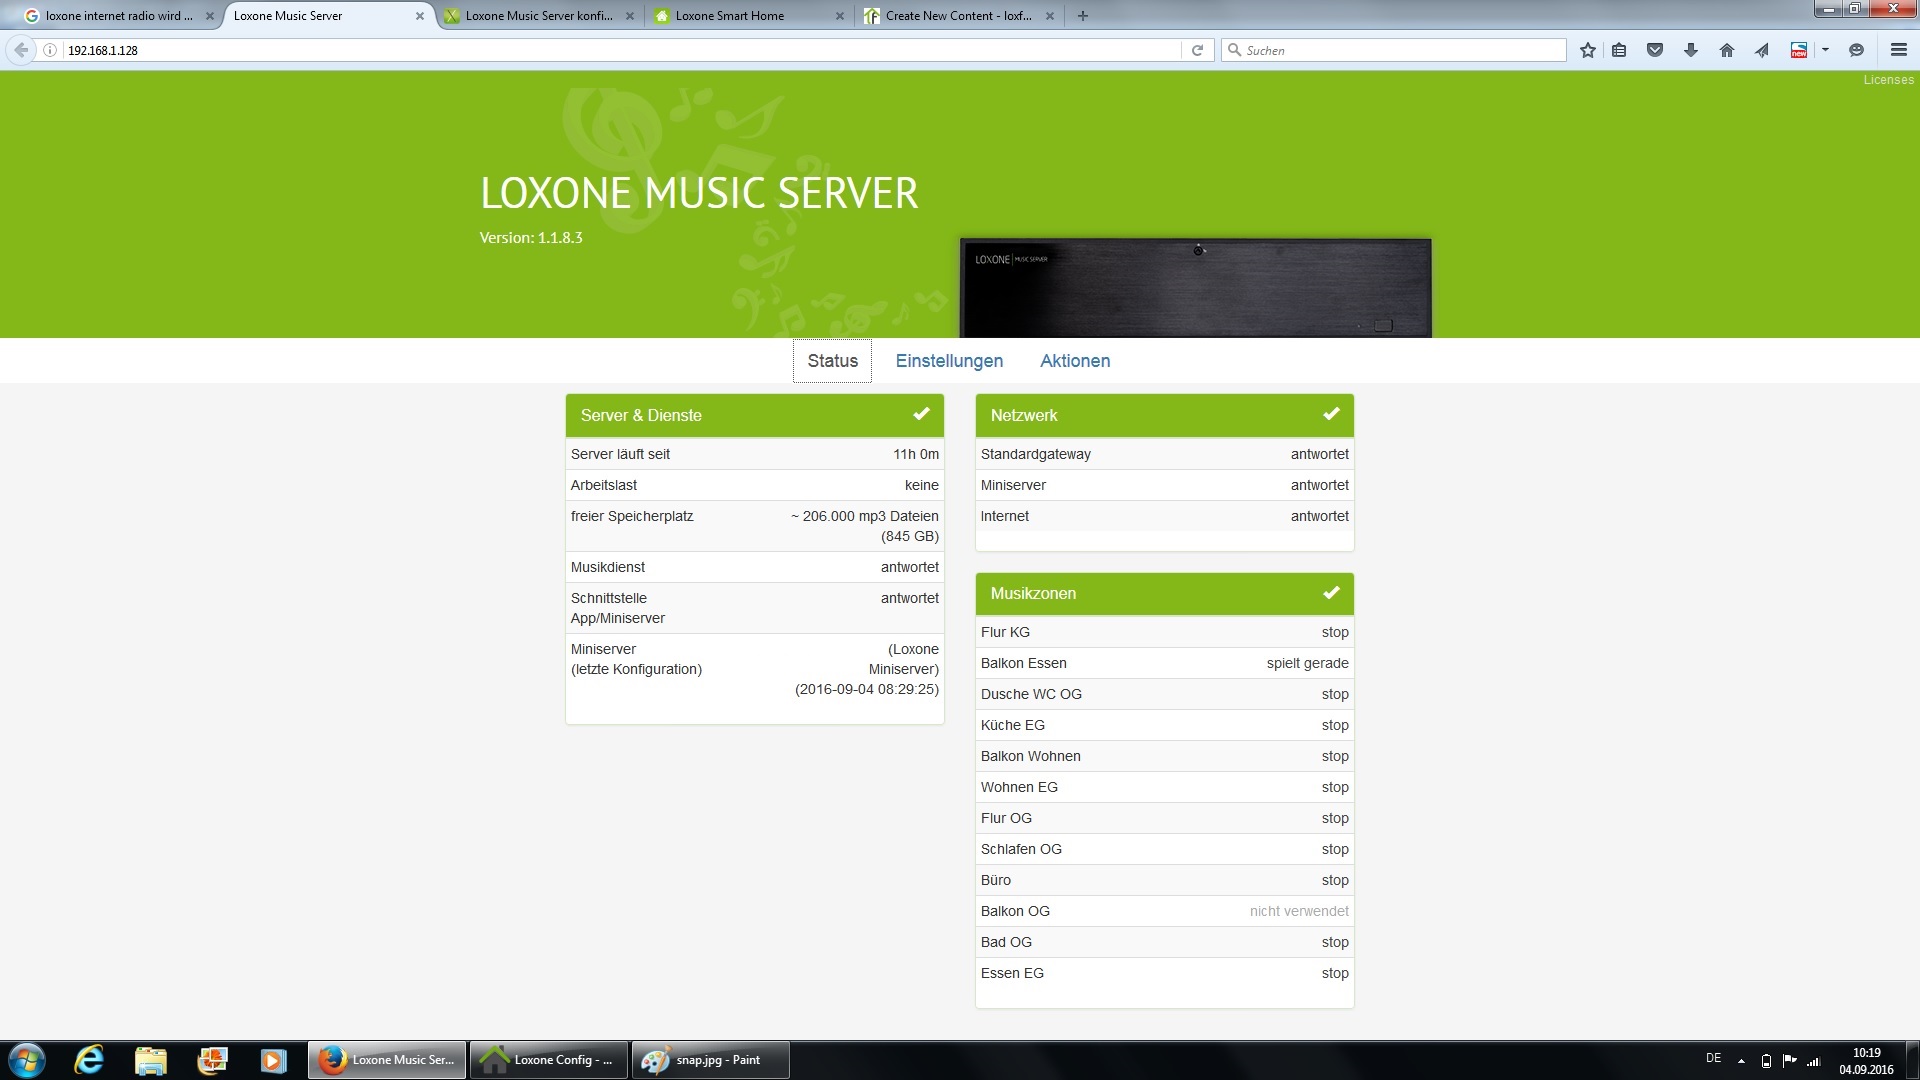
Task: Save page to Pocket
Action: (1655, 50)
